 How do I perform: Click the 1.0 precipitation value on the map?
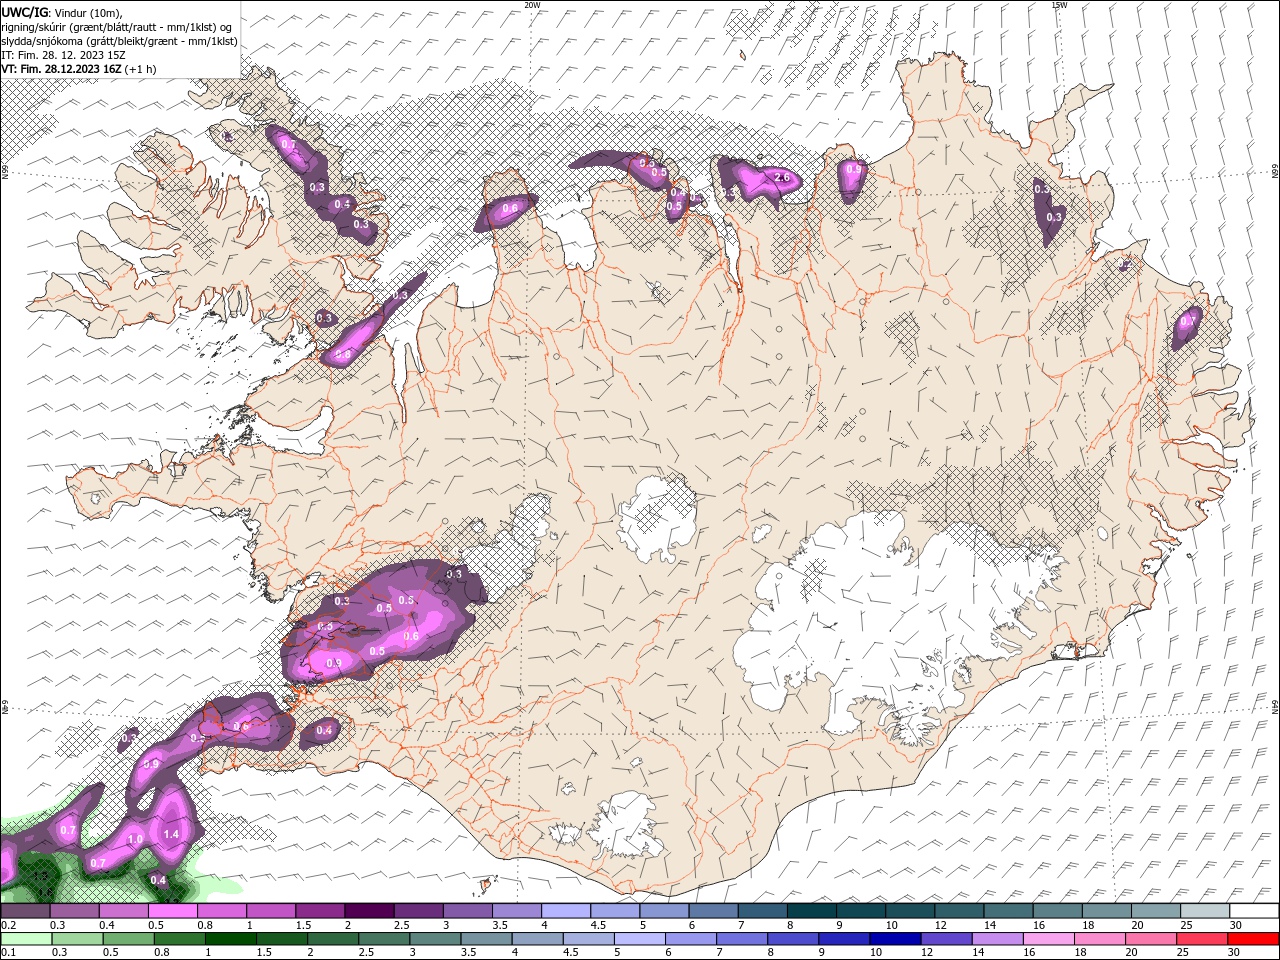click(x=136, y=839)
